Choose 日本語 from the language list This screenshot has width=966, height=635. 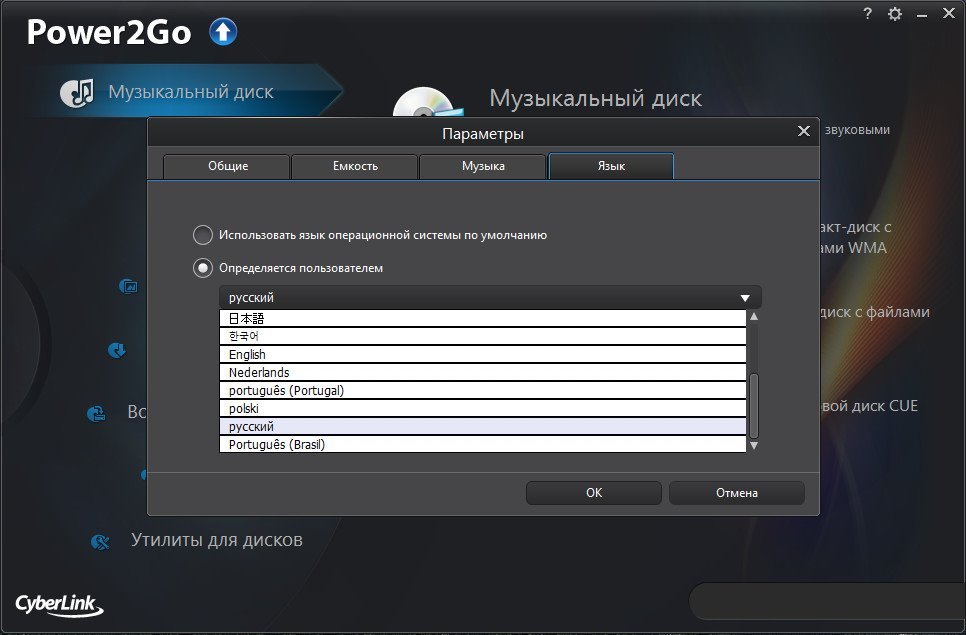(483, 318)
